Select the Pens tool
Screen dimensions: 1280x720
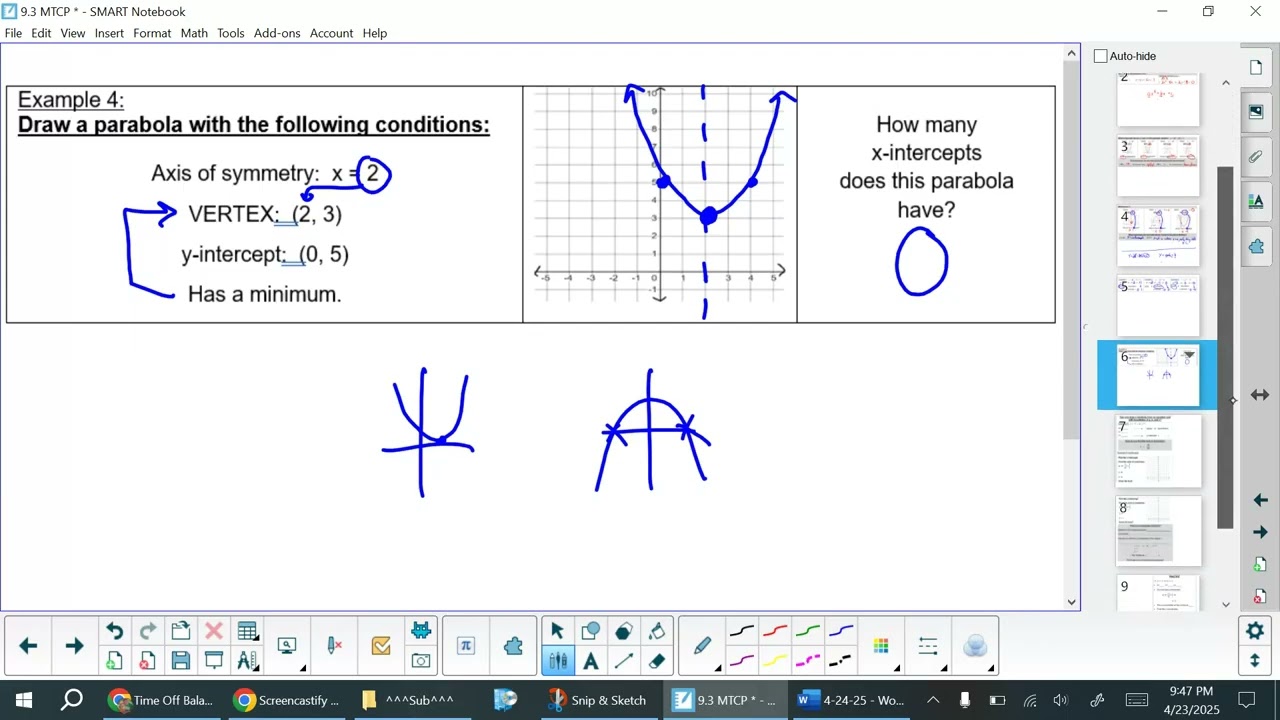pos(557,661)
